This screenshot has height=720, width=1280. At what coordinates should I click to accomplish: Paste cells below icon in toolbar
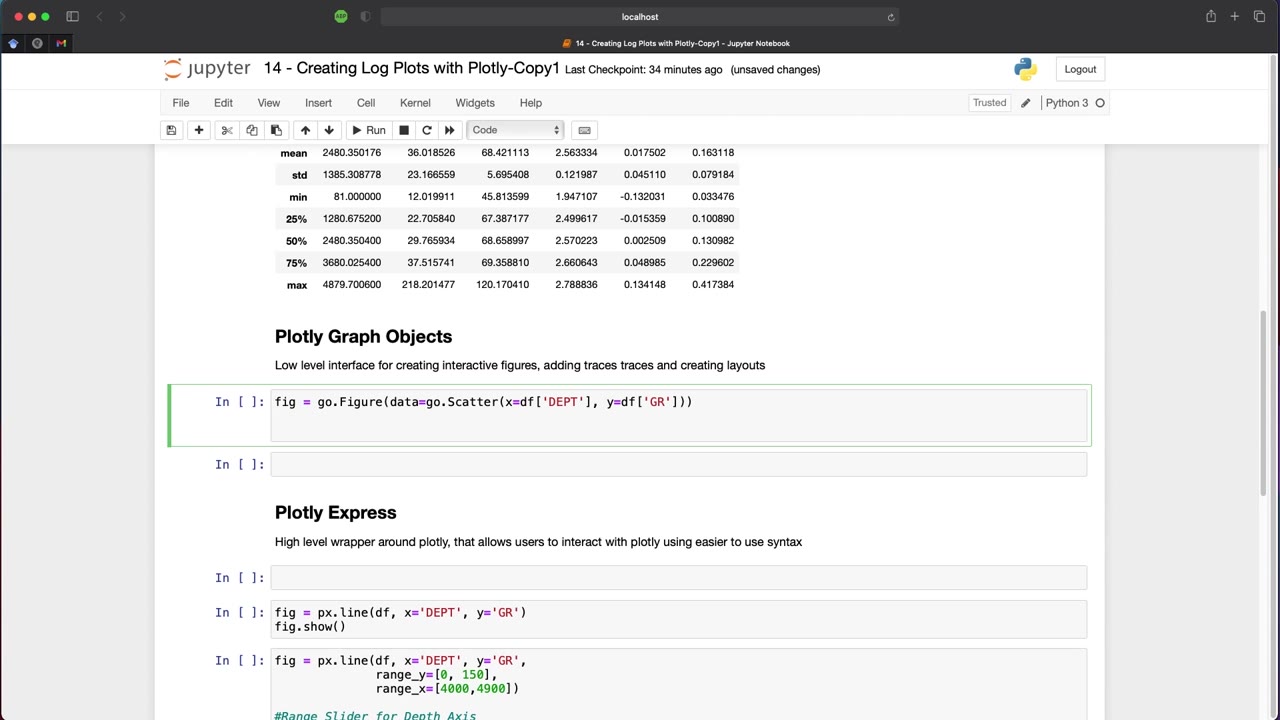click(276, 130)
